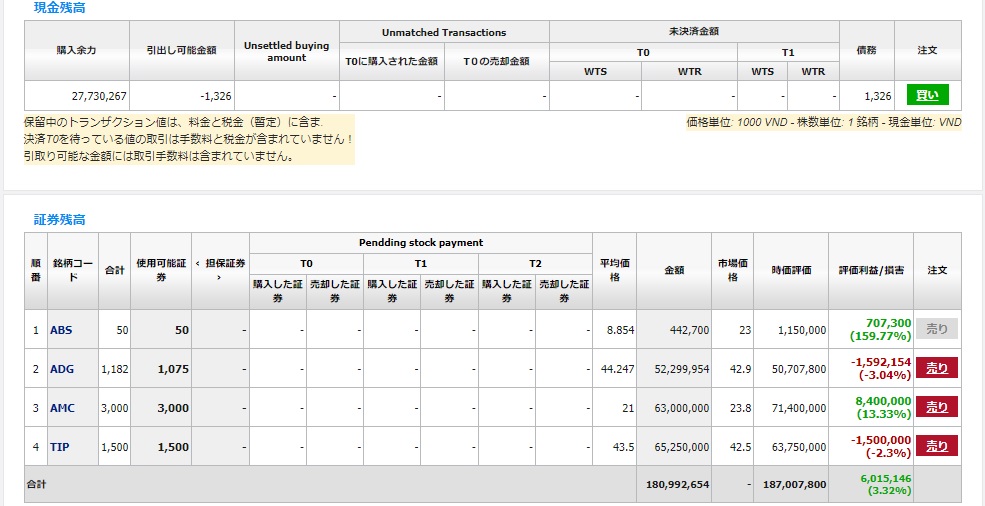Open the ABS stock code link

click(61, 330)
